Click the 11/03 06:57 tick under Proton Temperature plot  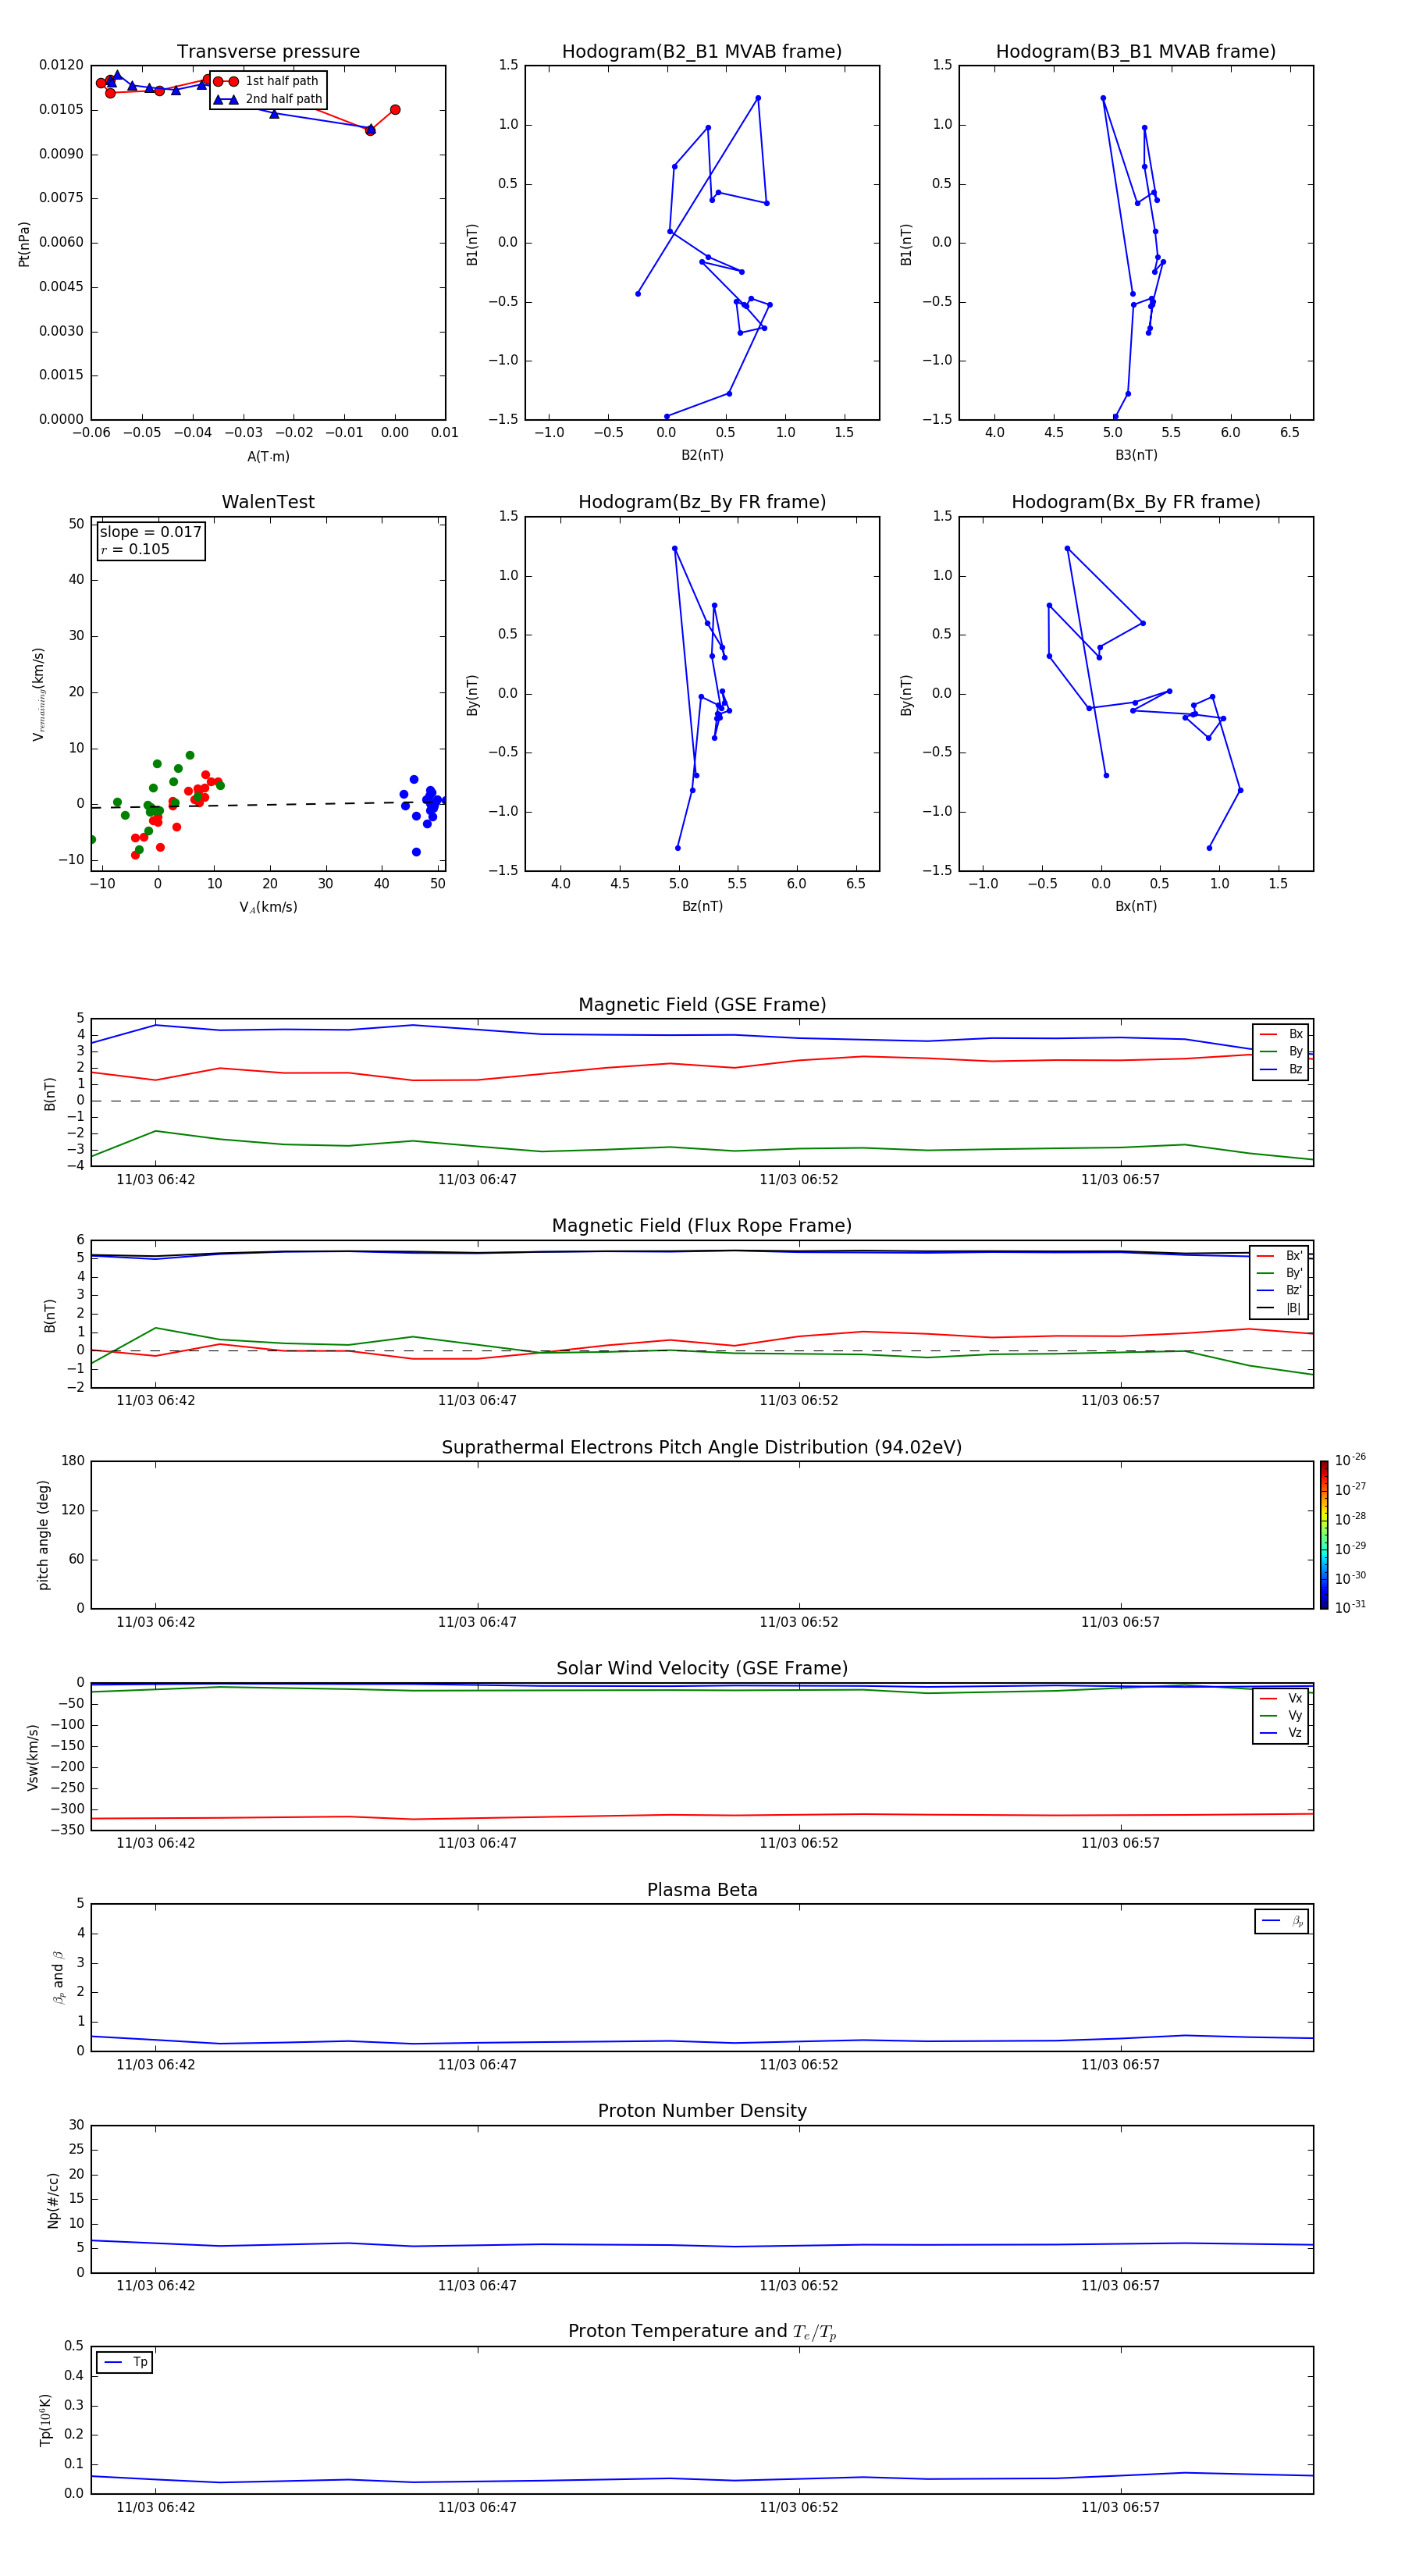tap(1120, 2507)
